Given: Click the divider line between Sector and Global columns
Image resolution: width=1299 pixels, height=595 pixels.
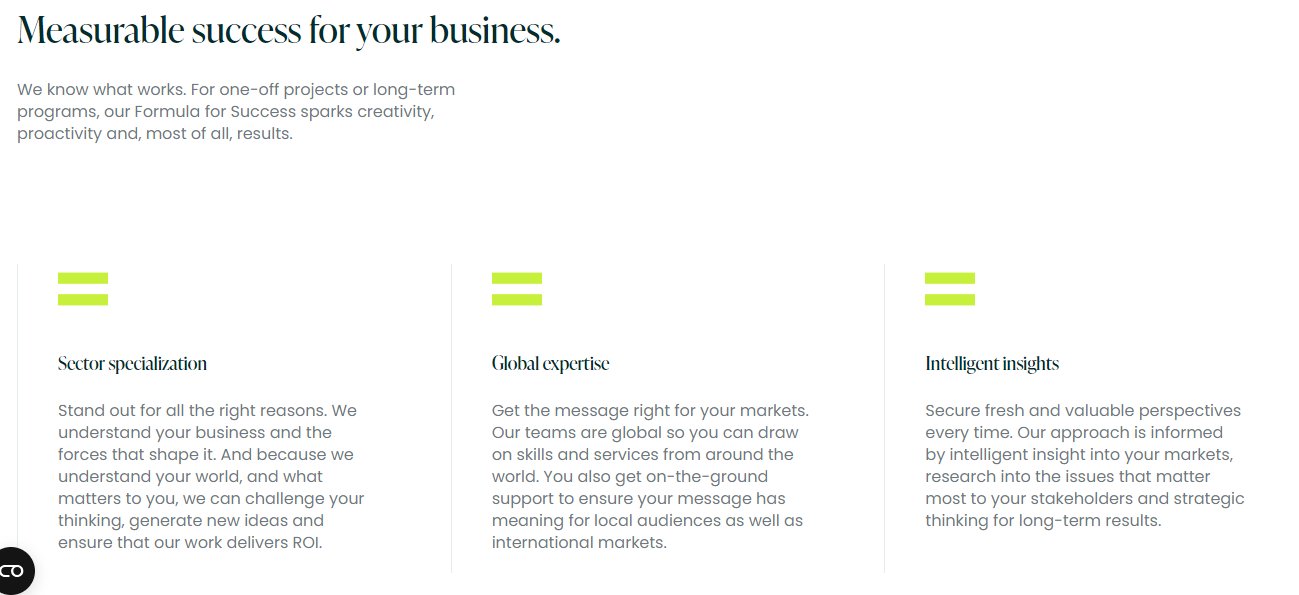Looking at the screenshot, I should [451, 420].
